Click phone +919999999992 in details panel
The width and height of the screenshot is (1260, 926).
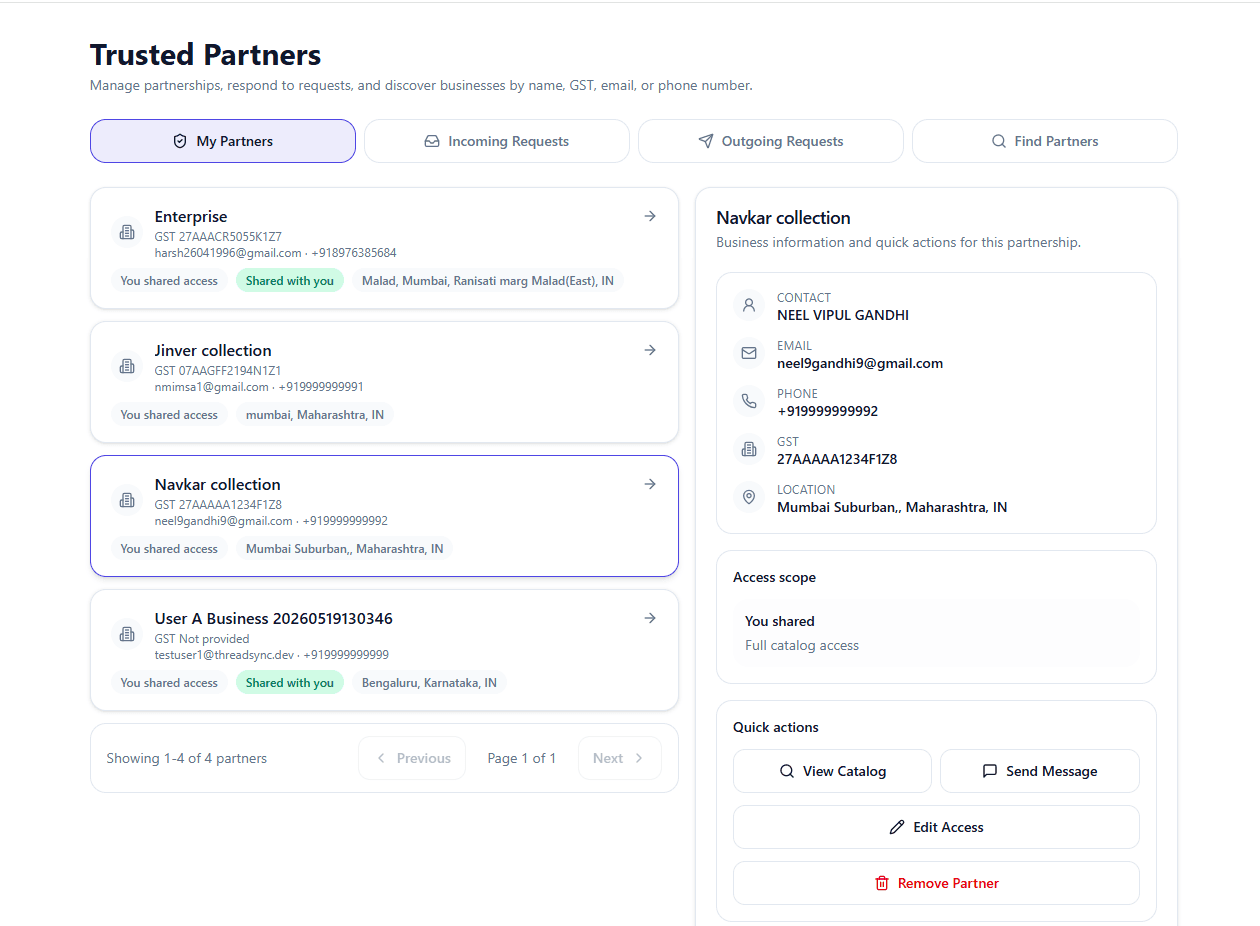point(828,411)
